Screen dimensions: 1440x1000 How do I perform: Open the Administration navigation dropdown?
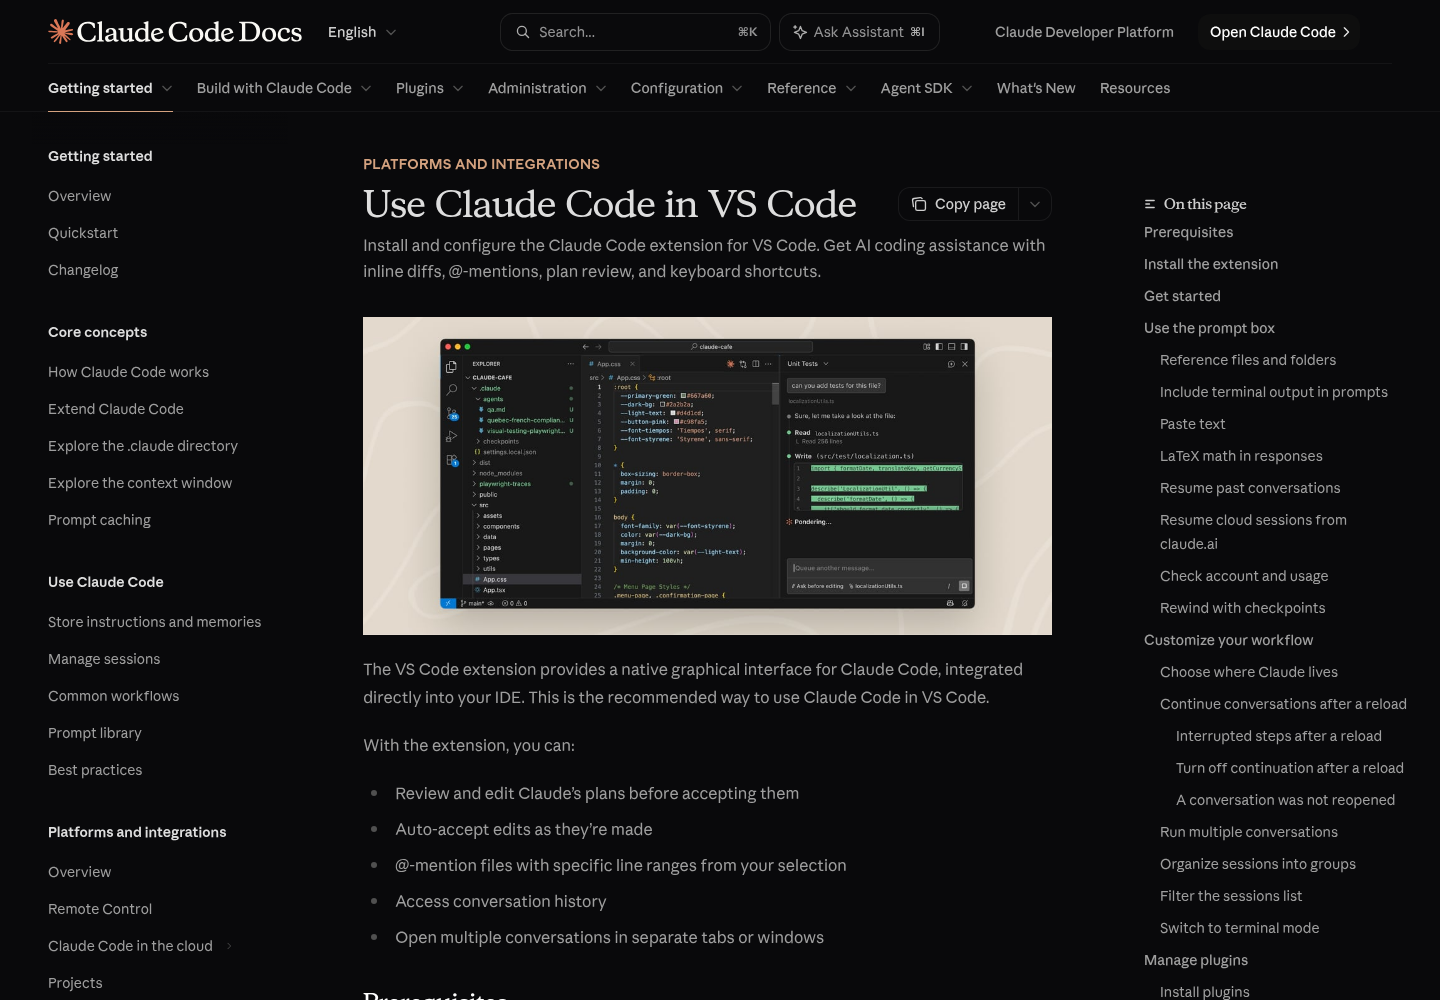547,88
